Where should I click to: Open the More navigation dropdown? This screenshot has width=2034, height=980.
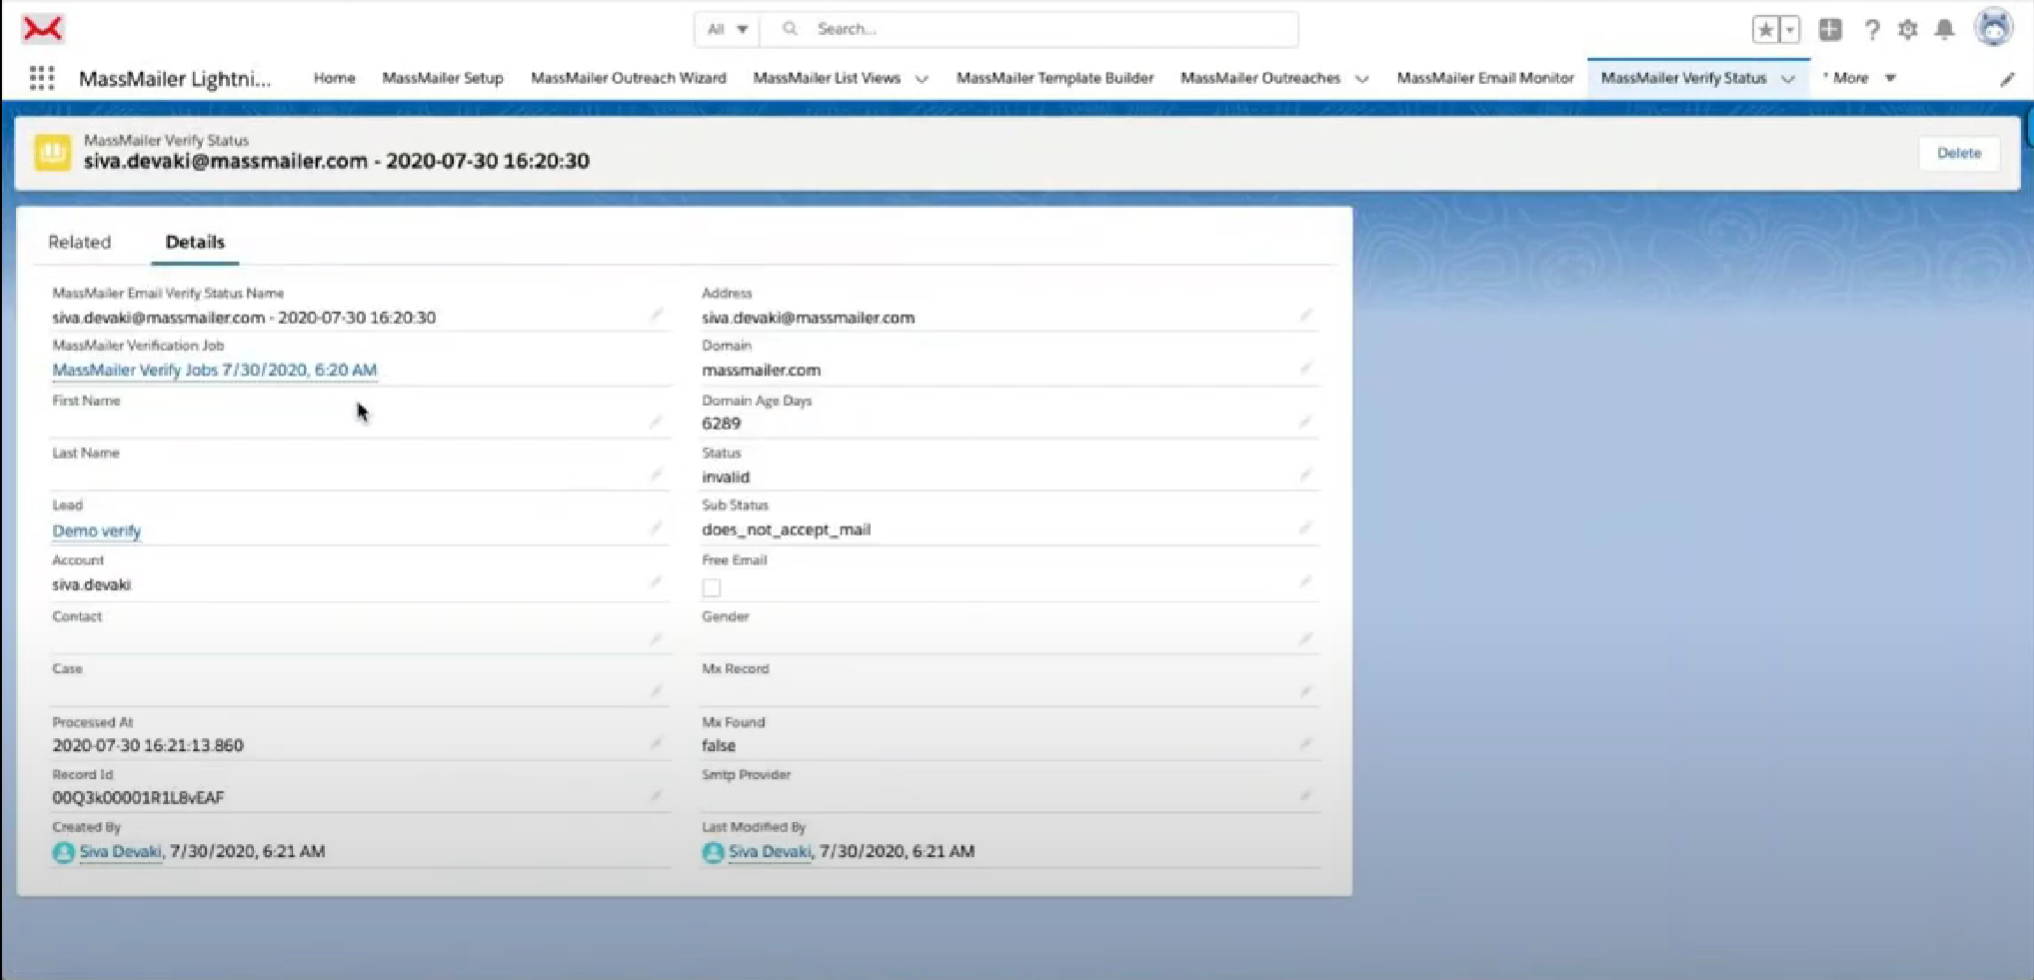1859,78
